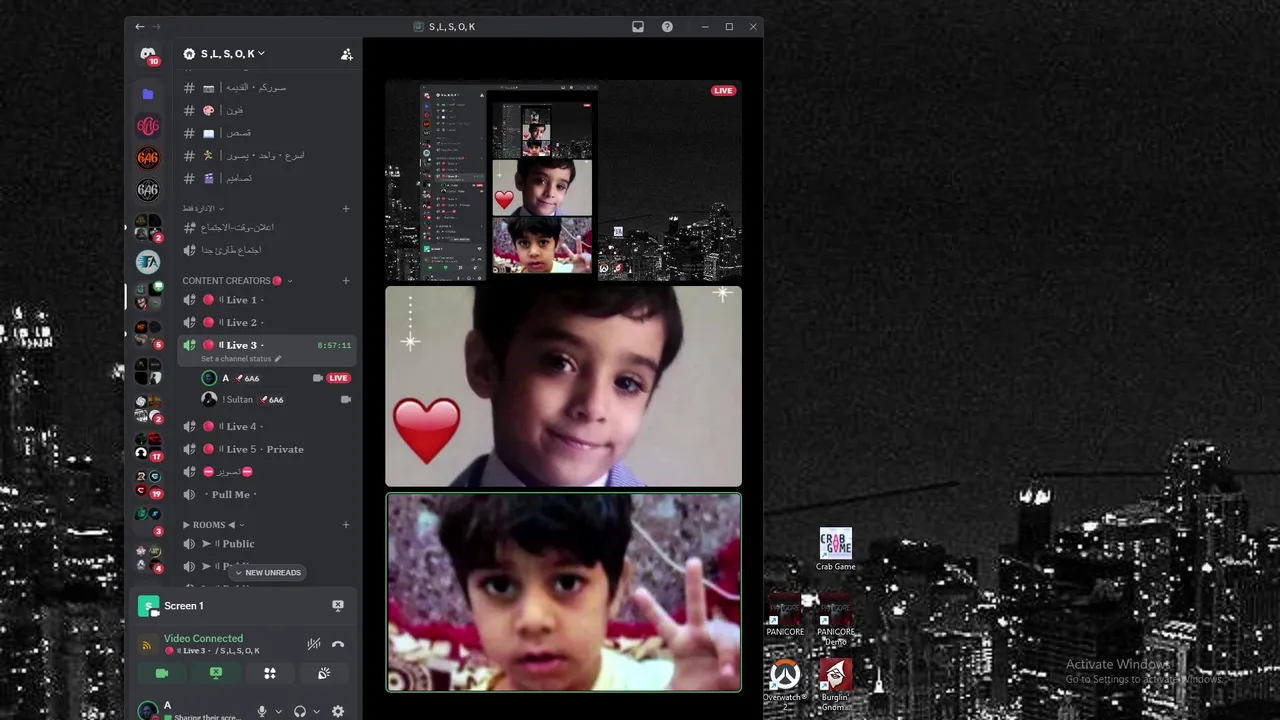
Task: Open the تصاميم text channel
Action: tap(267, 178)
